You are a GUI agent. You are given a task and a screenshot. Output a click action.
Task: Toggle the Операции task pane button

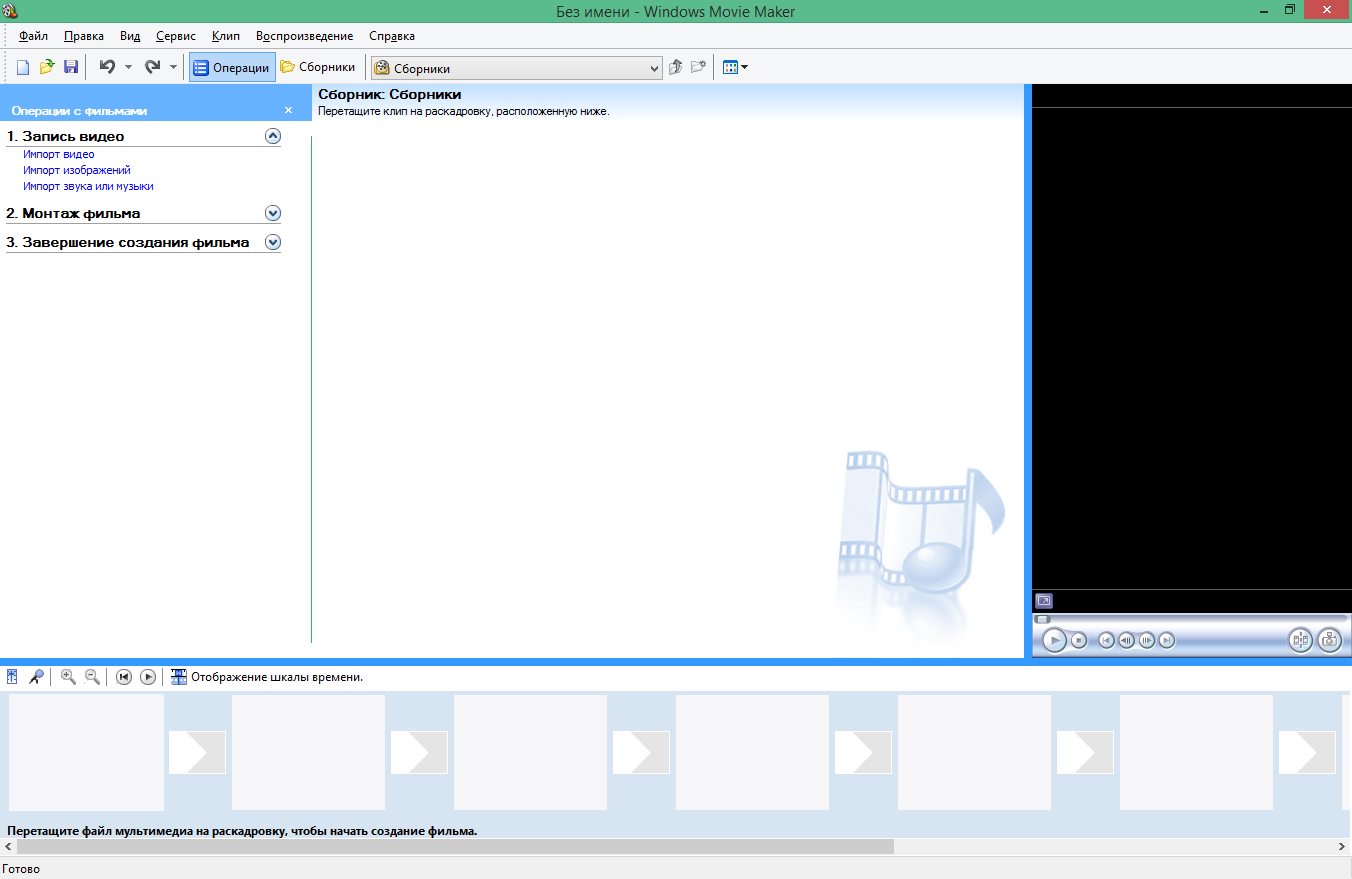point(231,67)
